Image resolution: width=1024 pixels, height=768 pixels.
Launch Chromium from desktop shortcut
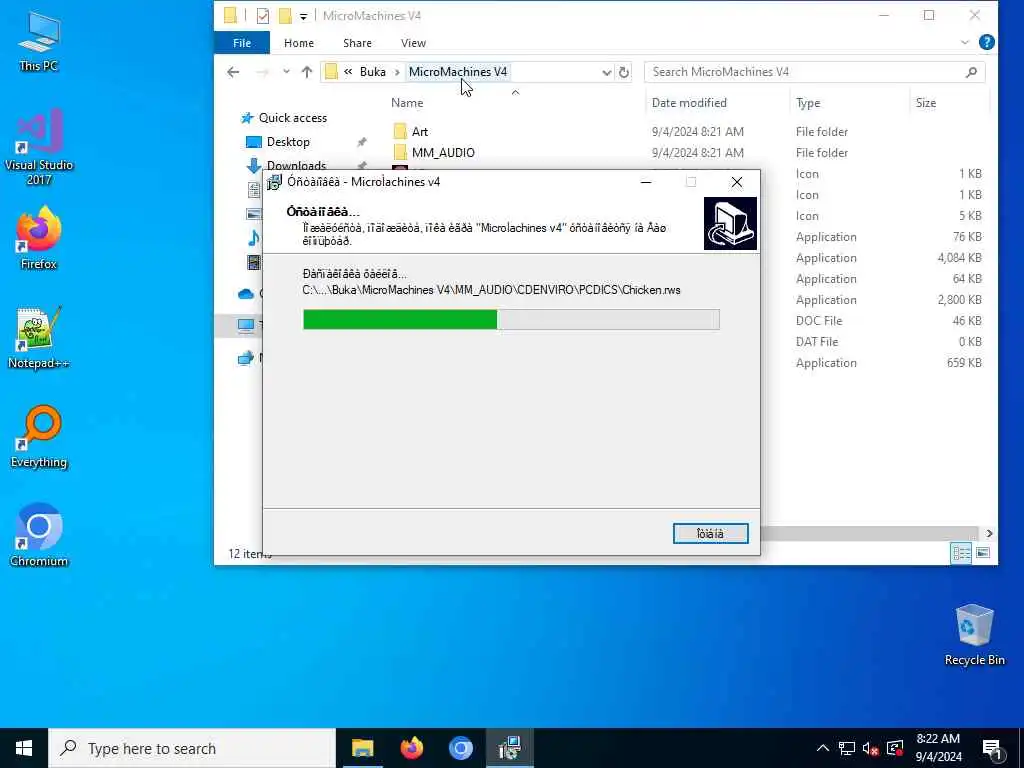click(x=39, y=536)
